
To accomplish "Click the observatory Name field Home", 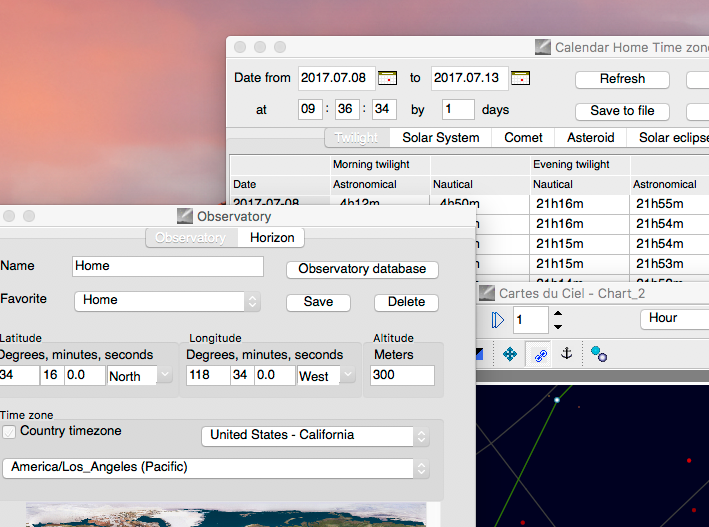I will pos(168,266).
